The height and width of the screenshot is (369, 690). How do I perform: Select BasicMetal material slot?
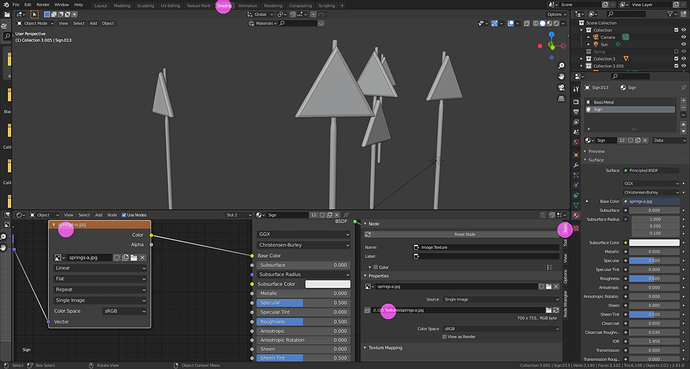630,102
